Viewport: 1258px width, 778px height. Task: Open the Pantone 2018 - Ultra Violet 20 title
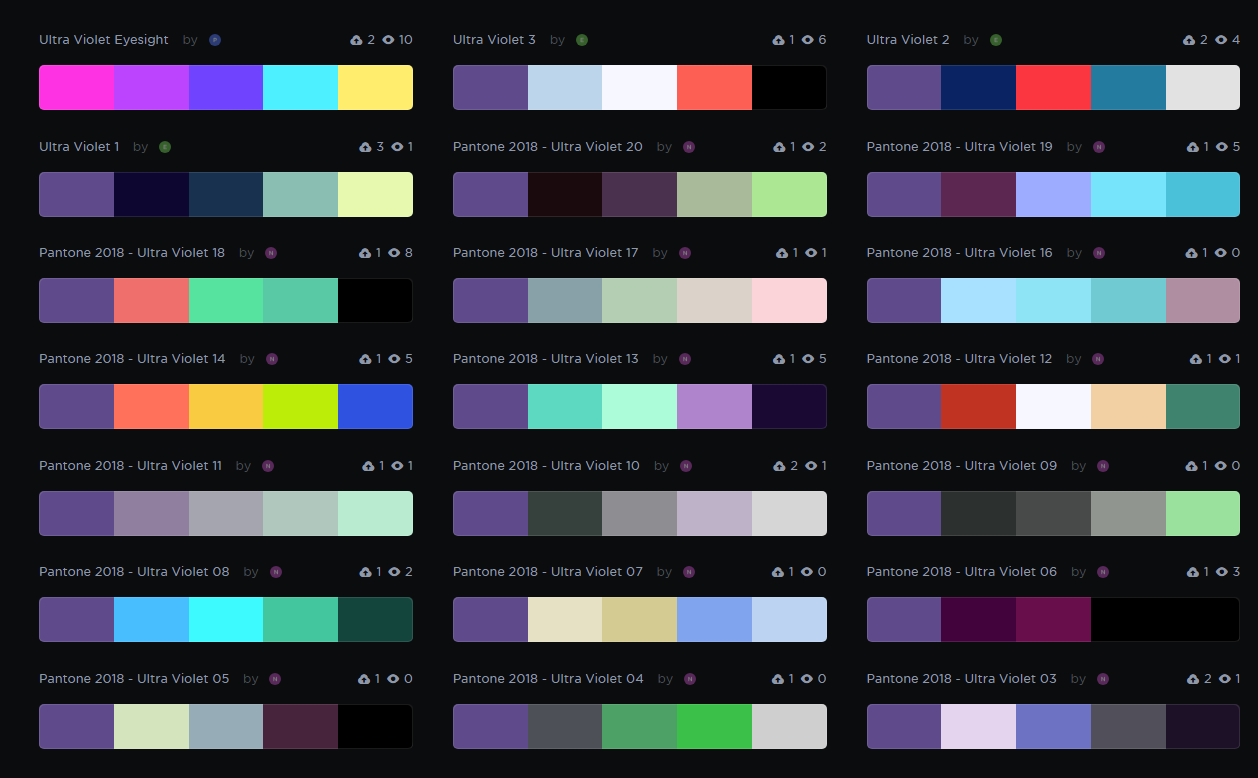[548, 147]
